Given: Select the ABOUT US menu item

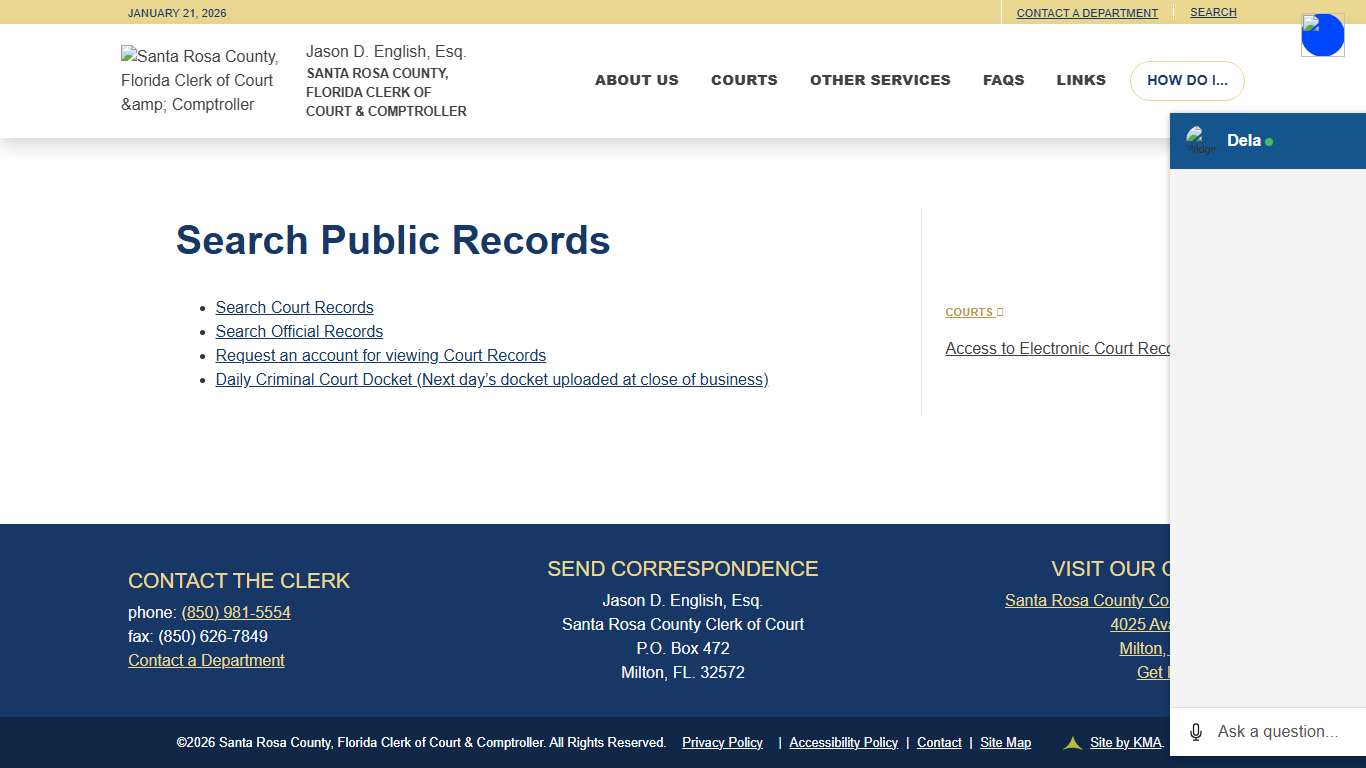Looking at the screenshot, I should point(636,80).
